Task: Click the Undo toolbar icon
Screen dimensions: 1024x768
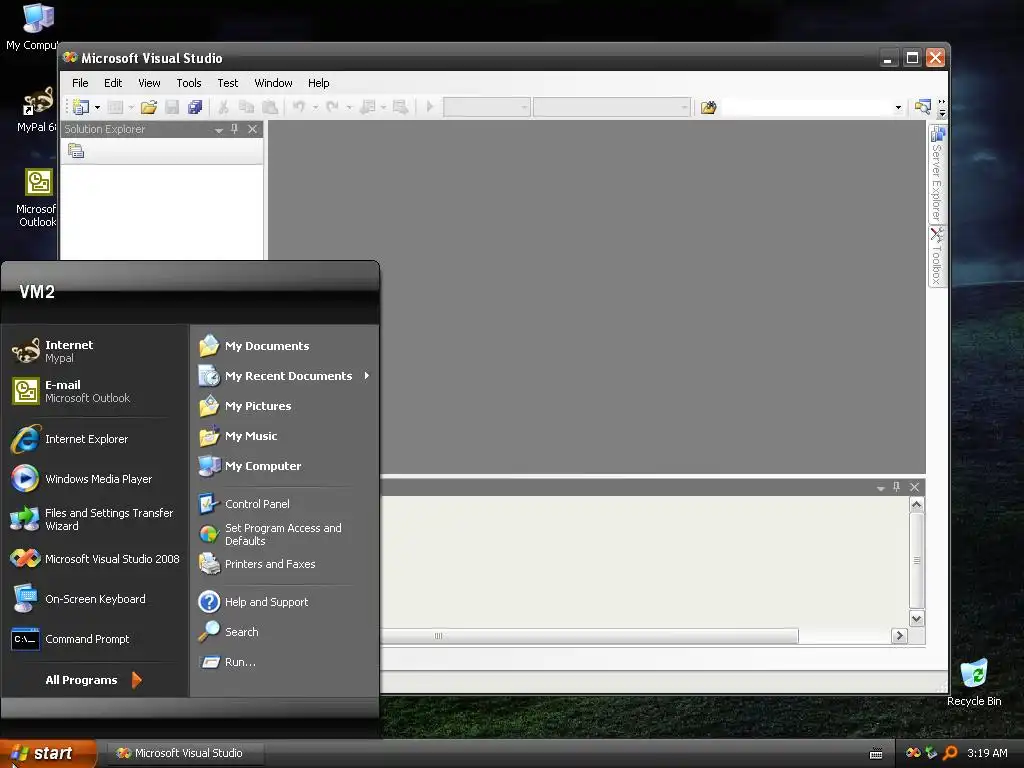Action: tap(298, 107)
